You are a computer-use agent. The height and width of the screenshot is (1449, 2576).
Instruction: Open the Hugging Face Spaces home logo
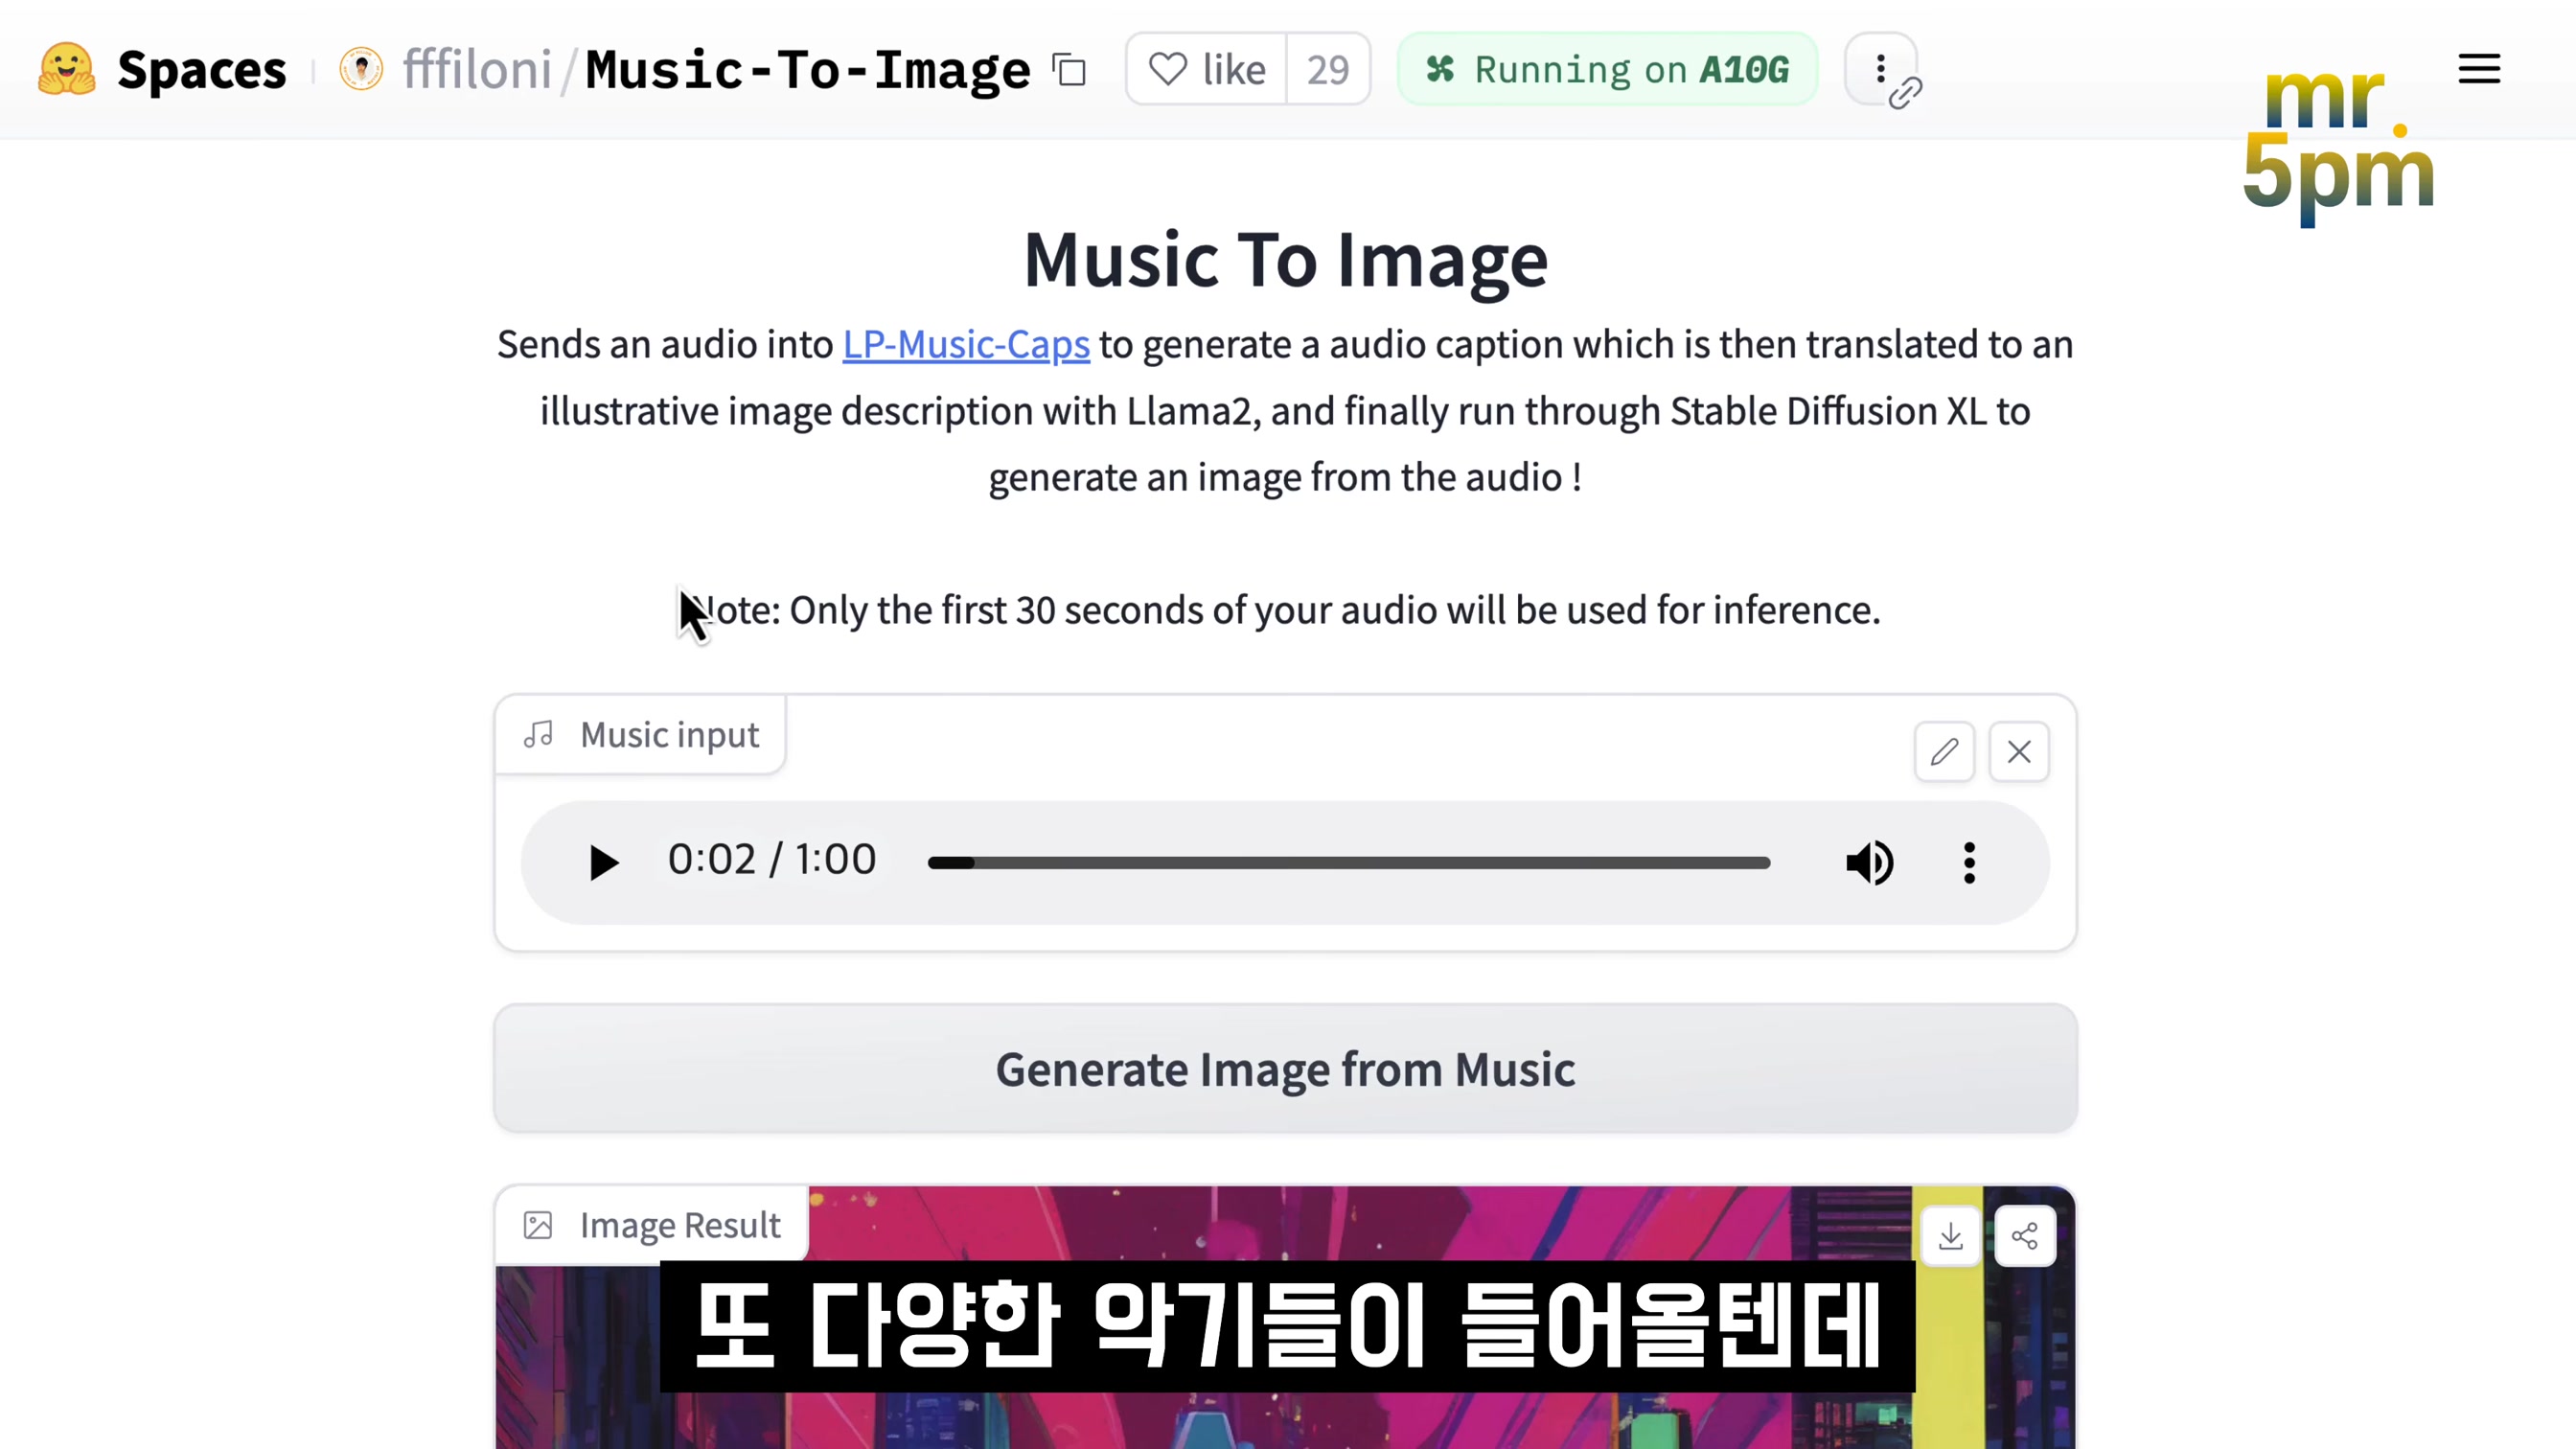(x=66, y=69)
